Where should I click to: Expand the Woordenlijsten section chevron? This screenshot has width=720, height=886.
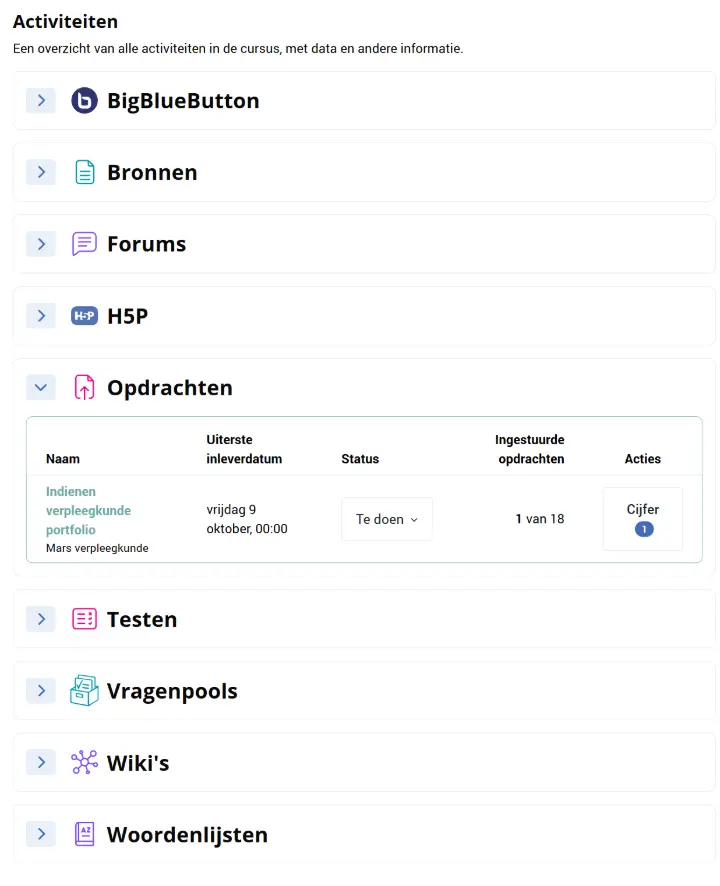pos(40,834)
